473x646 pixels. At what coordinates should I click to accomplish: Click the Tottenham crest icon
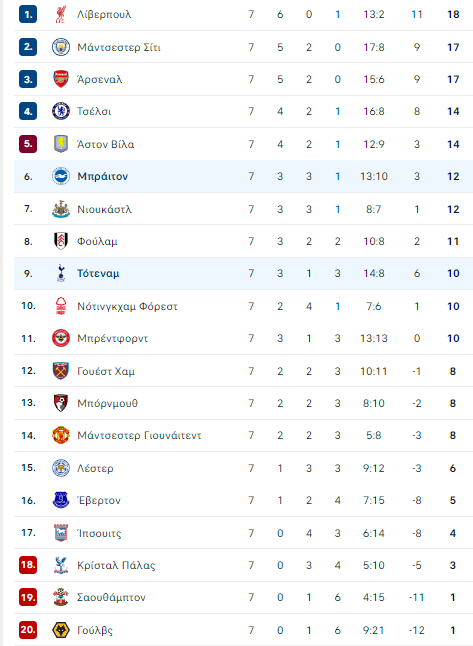[x=61, y=273]
